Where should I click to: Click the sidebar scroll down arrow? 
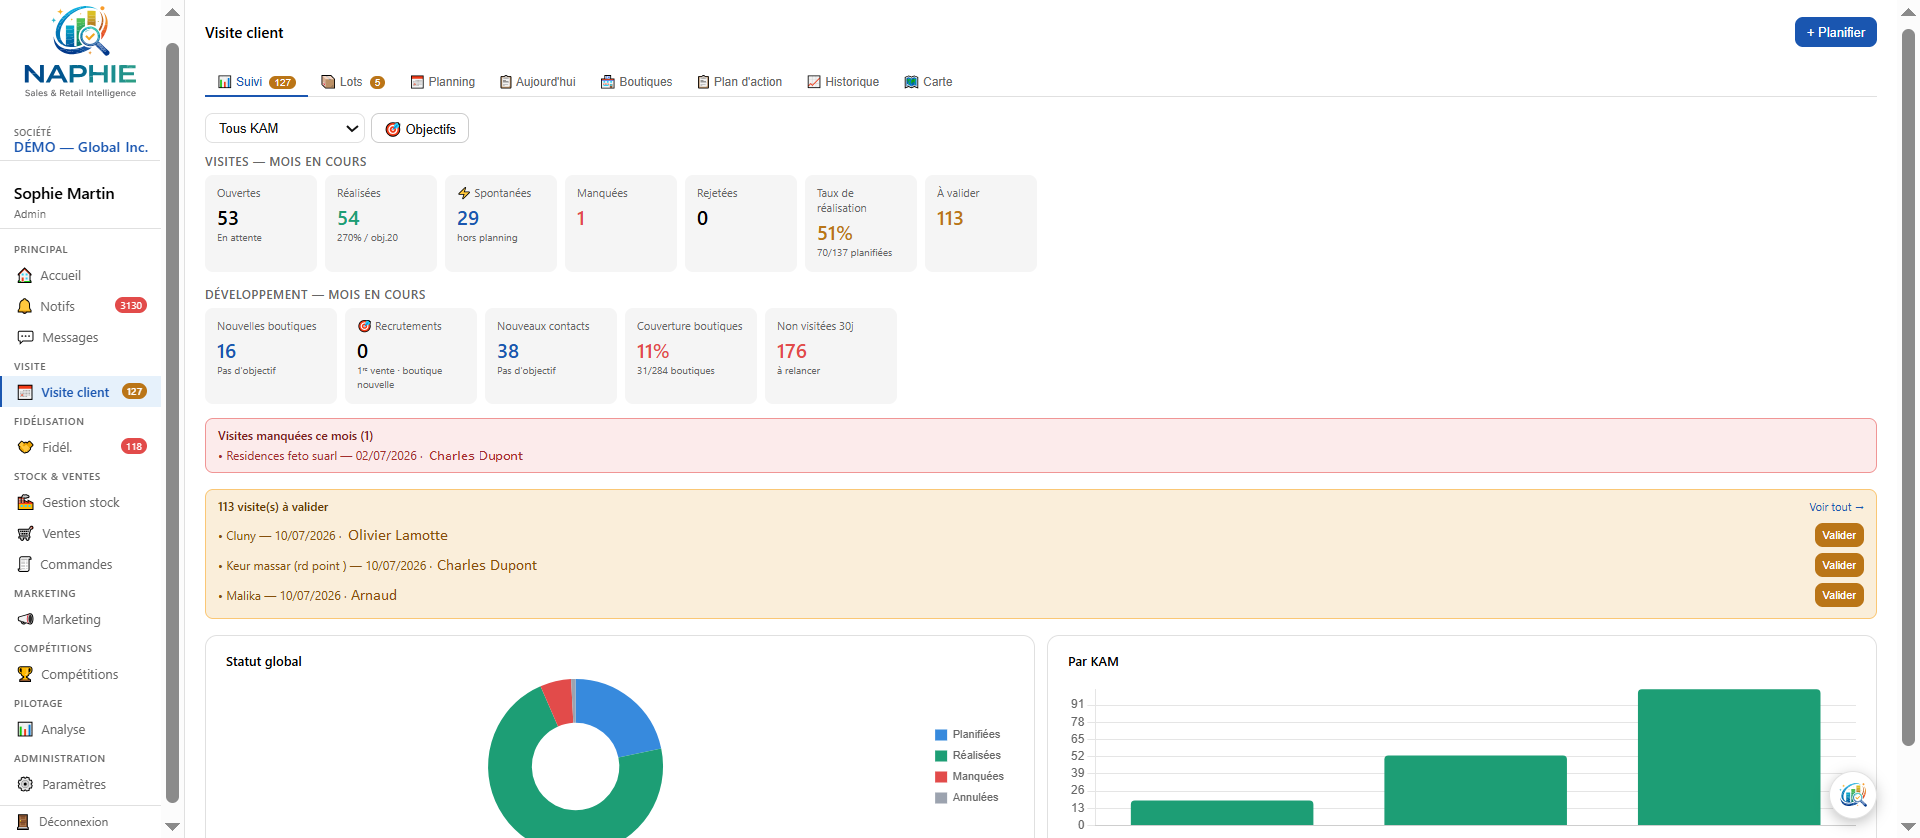pos(172,827)
